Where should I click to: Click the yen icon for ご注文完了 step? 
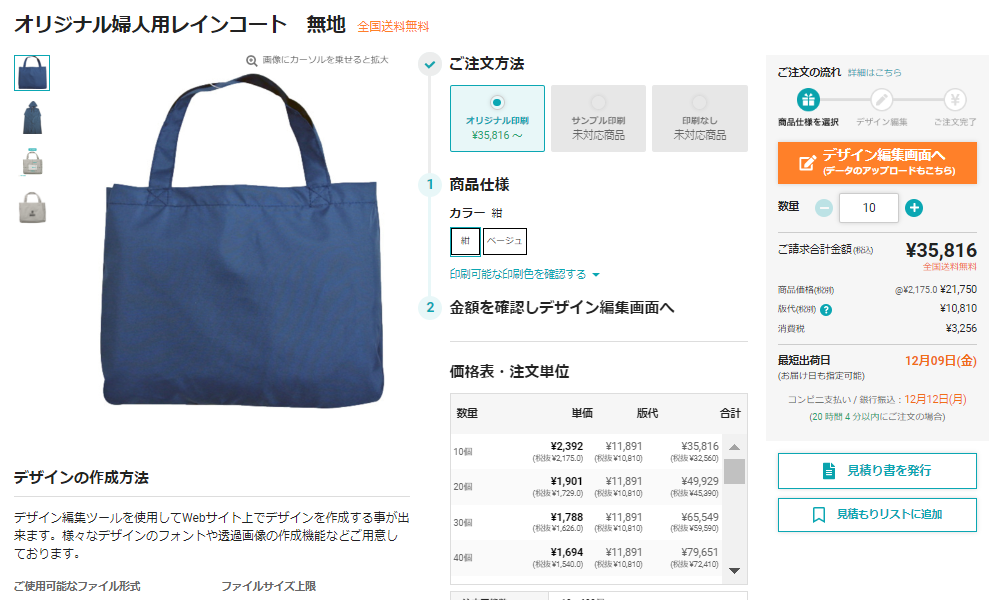954,100
